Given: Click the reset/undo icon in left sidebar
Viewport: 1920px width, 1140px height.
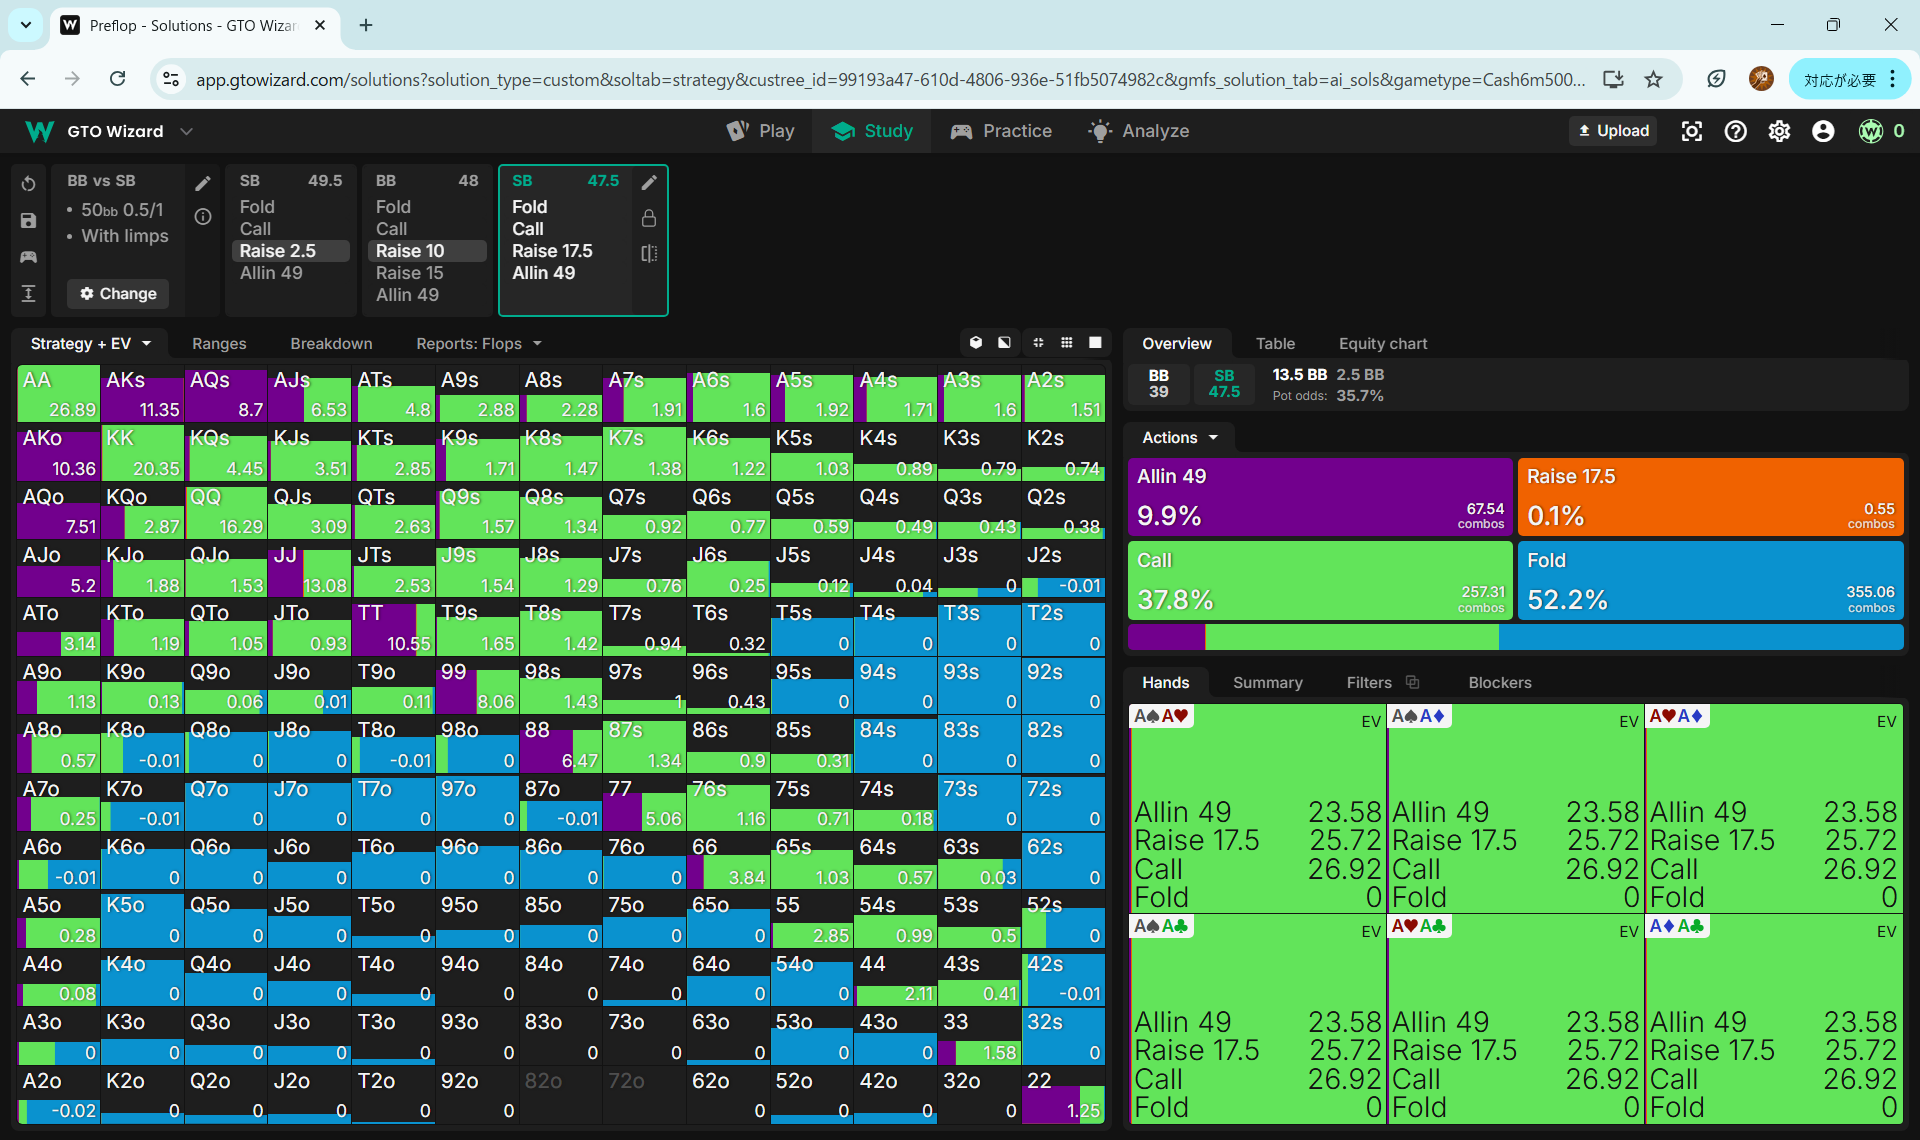Looking at the screenshot, I should click(x=28, y=184).
